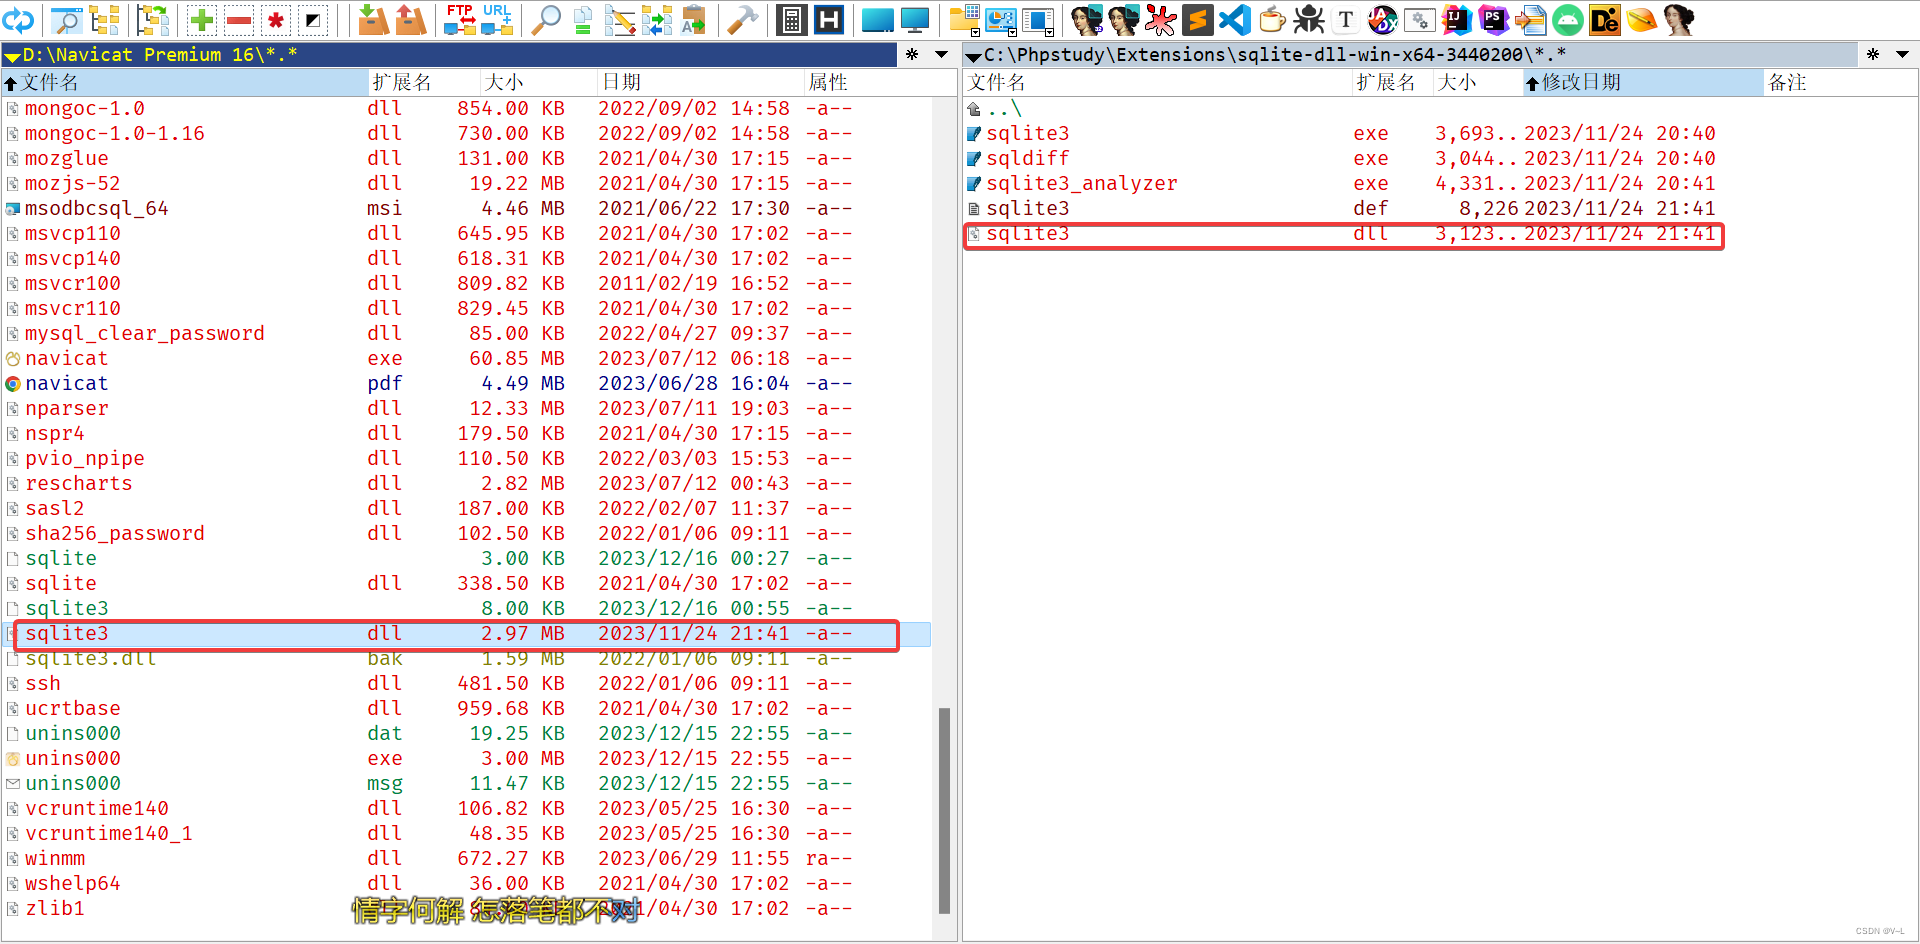1920x944 pixels.
Task: Select sqlite3 def file in right panel
Action: [1341, 208]
